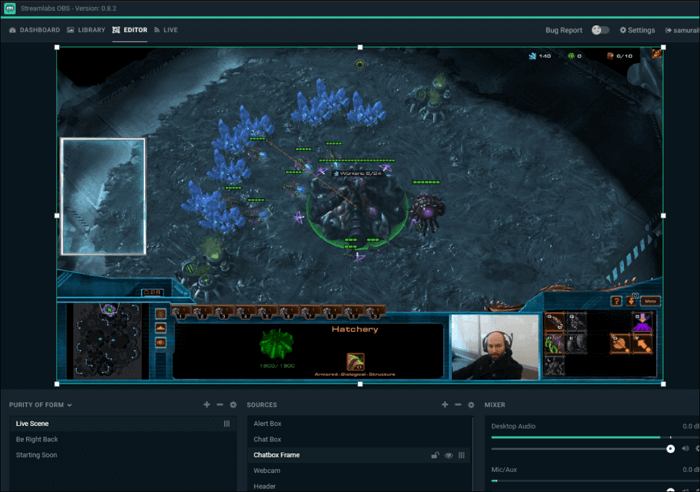Go to the Live tab
Image resolution: width=700 pixels, height=492 pixels.
166,30
